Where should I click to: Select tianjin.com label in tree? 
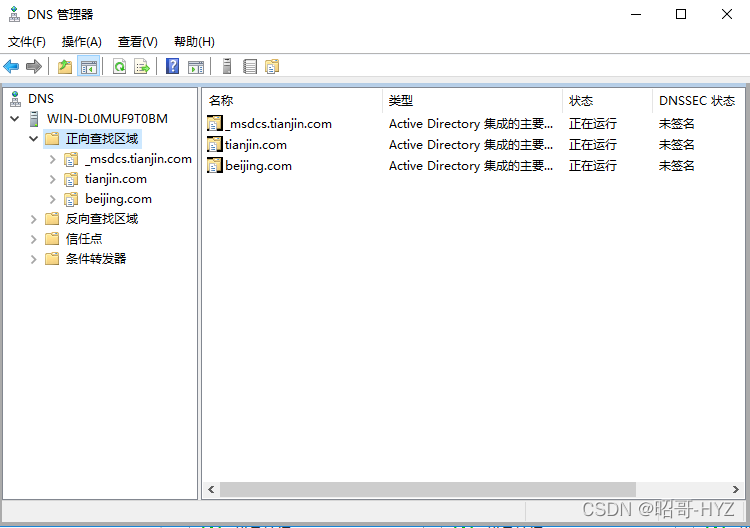(116, 179)
